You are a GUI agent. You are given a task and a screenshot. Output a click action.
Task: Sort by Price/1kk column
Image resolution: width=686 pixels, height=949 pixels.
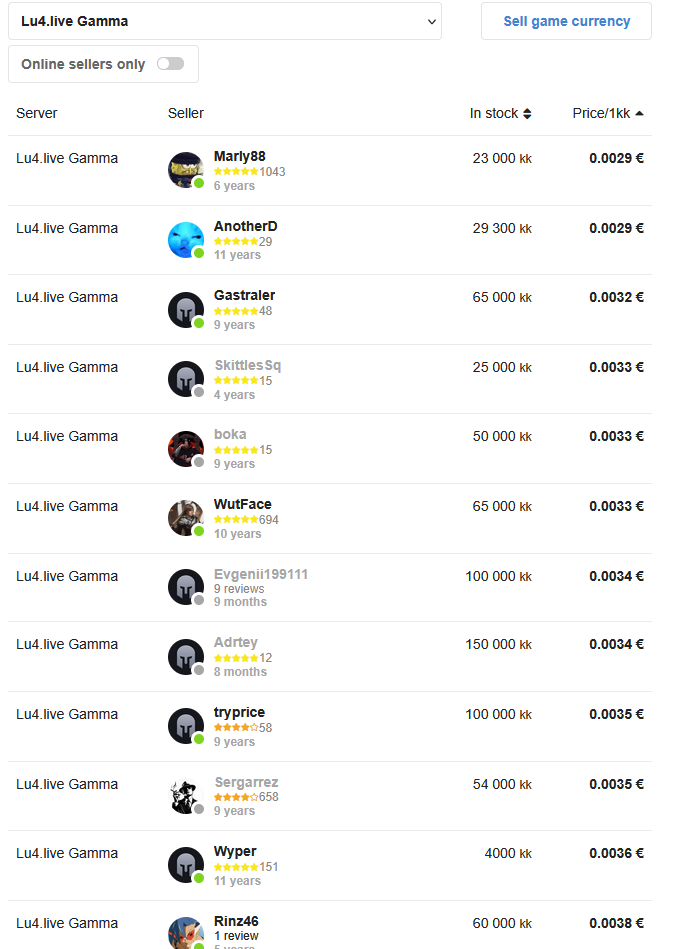point(608,113)
